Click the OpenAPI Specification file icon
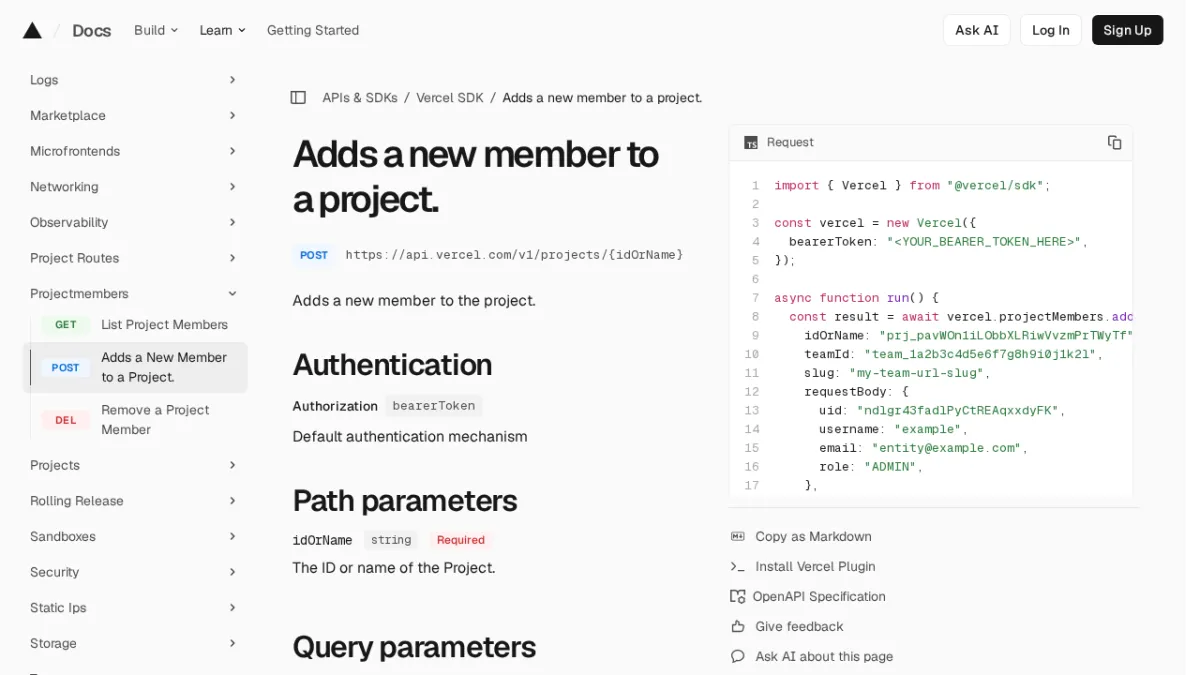This screenshot has width=1200, height=675. click(738, 596)
